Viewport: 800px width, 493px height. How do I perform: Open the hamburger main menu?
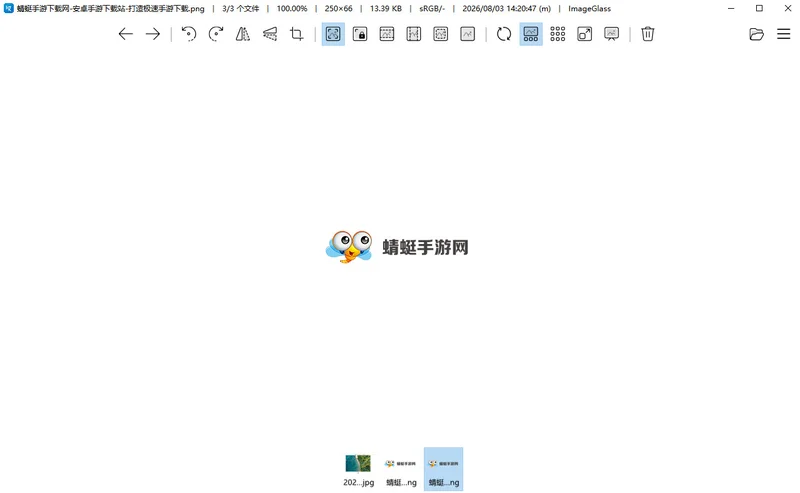point(784,34)
